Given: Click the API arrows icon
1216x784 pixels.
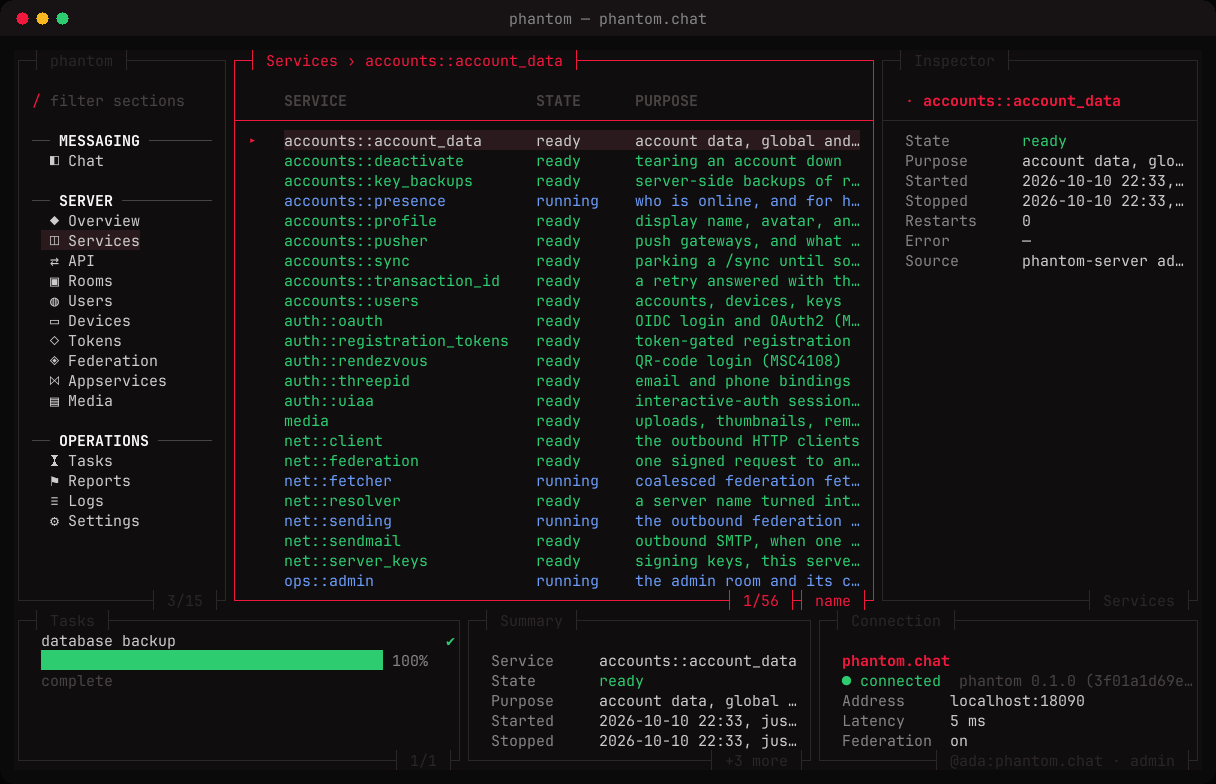Looking at the screenshot, I should (x=55, y=261).
